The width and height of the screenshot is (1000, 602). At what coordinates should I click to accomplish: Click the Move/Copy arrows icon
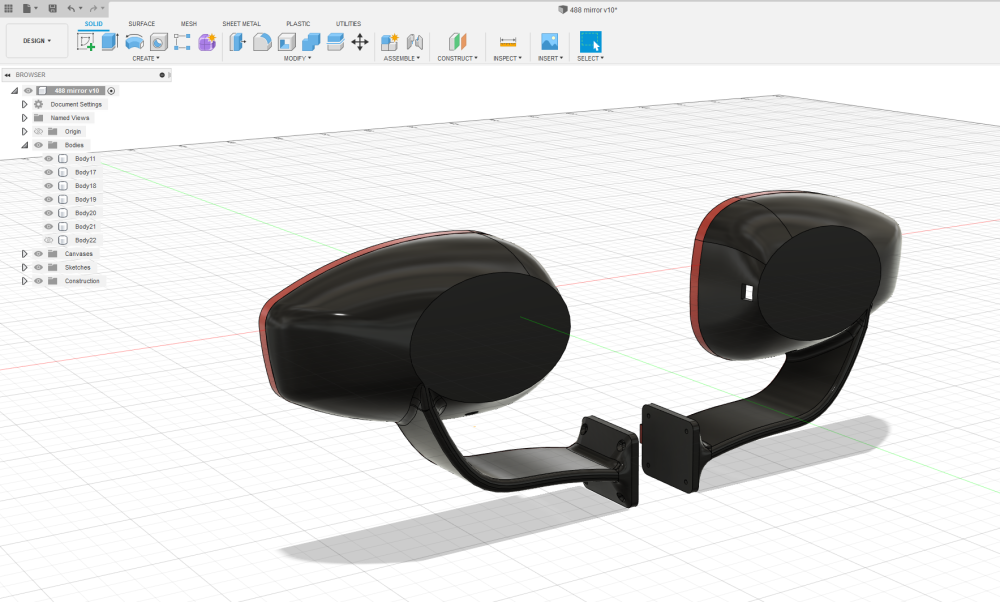360,42
